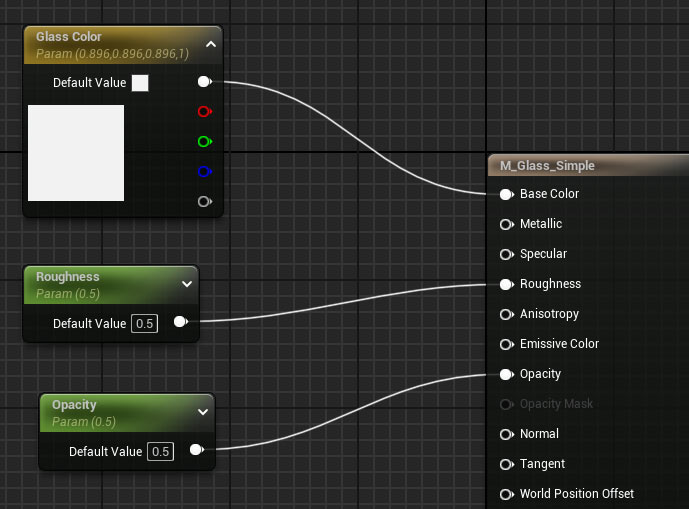
Task: Click the green channel output pin
Action: pyautogui.click(x=204, y=142)
